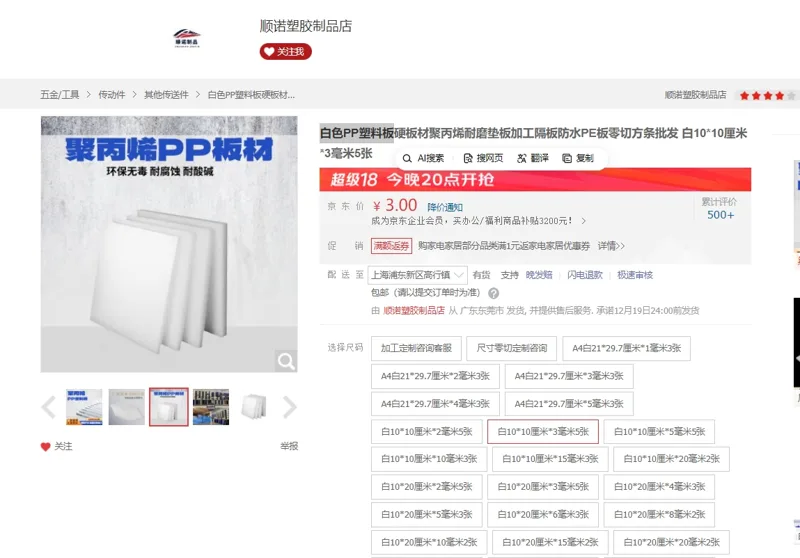Click the shipping help question mark icon
800x558 pixels.
pyautogui.click(x=493, y=293)
